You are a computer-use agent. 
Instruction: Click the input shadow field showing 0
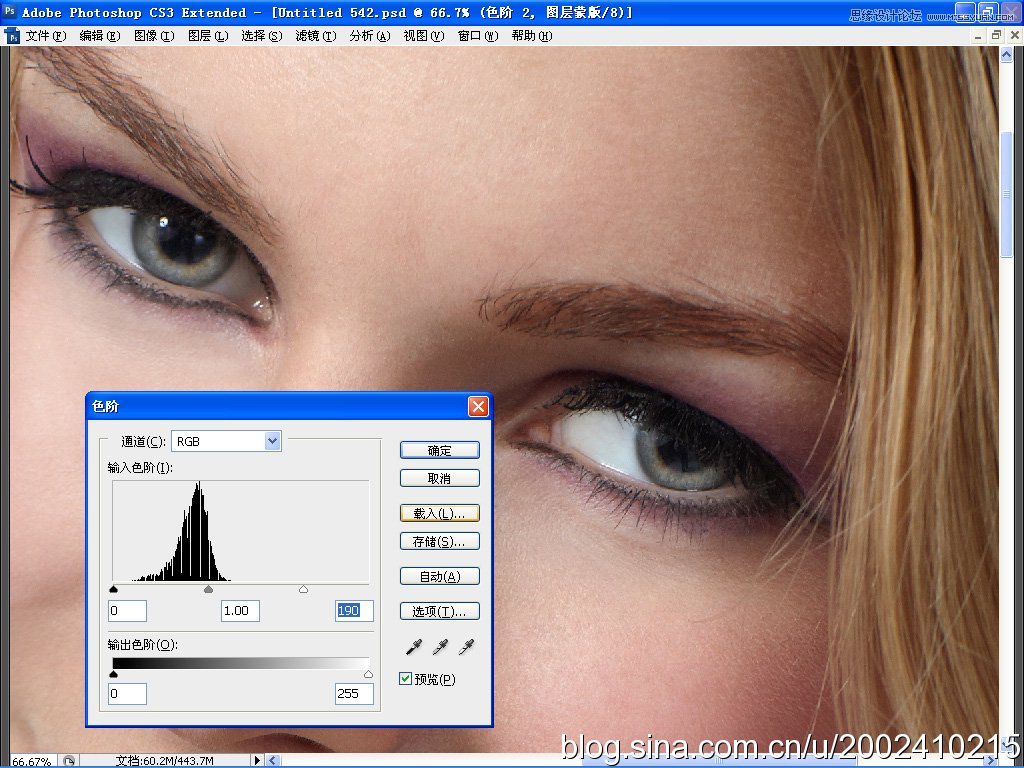(127, 611)
